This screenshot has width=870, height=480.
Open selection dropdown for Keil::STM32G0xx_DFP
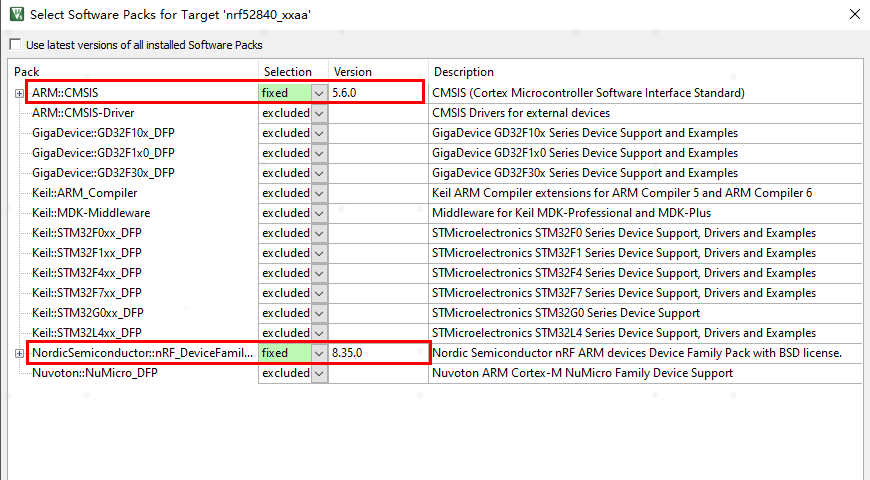(319, 313)
